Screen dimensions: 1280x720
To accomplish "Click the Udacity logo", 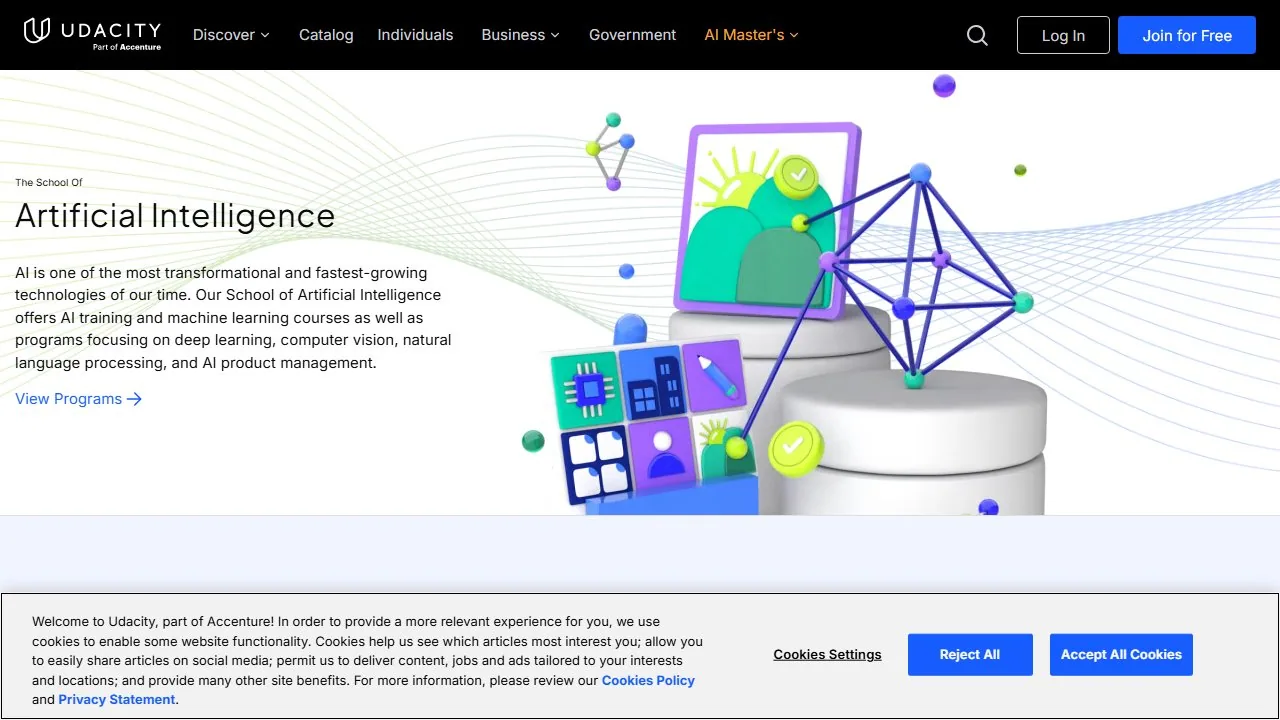I will 92,34.
